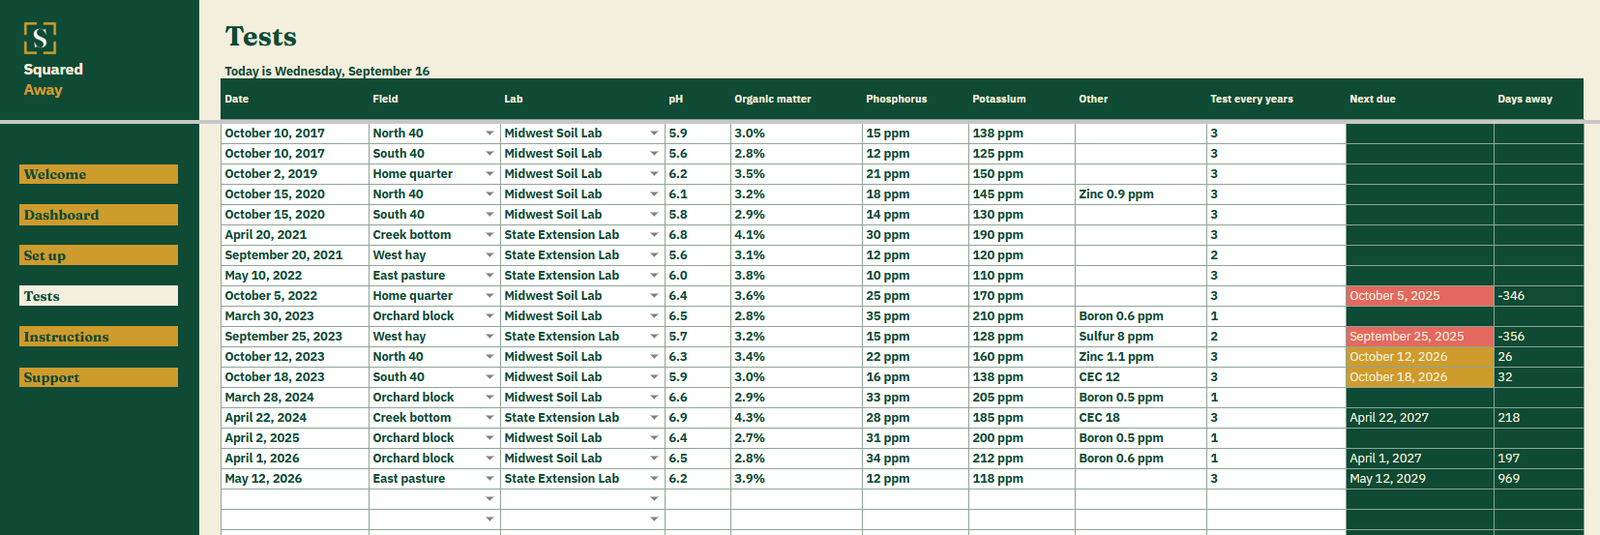The height and width of the screenshot is (535, 1600).
Task: Click the red next due October 5, 2025
Action: [x=1420, y=296]
